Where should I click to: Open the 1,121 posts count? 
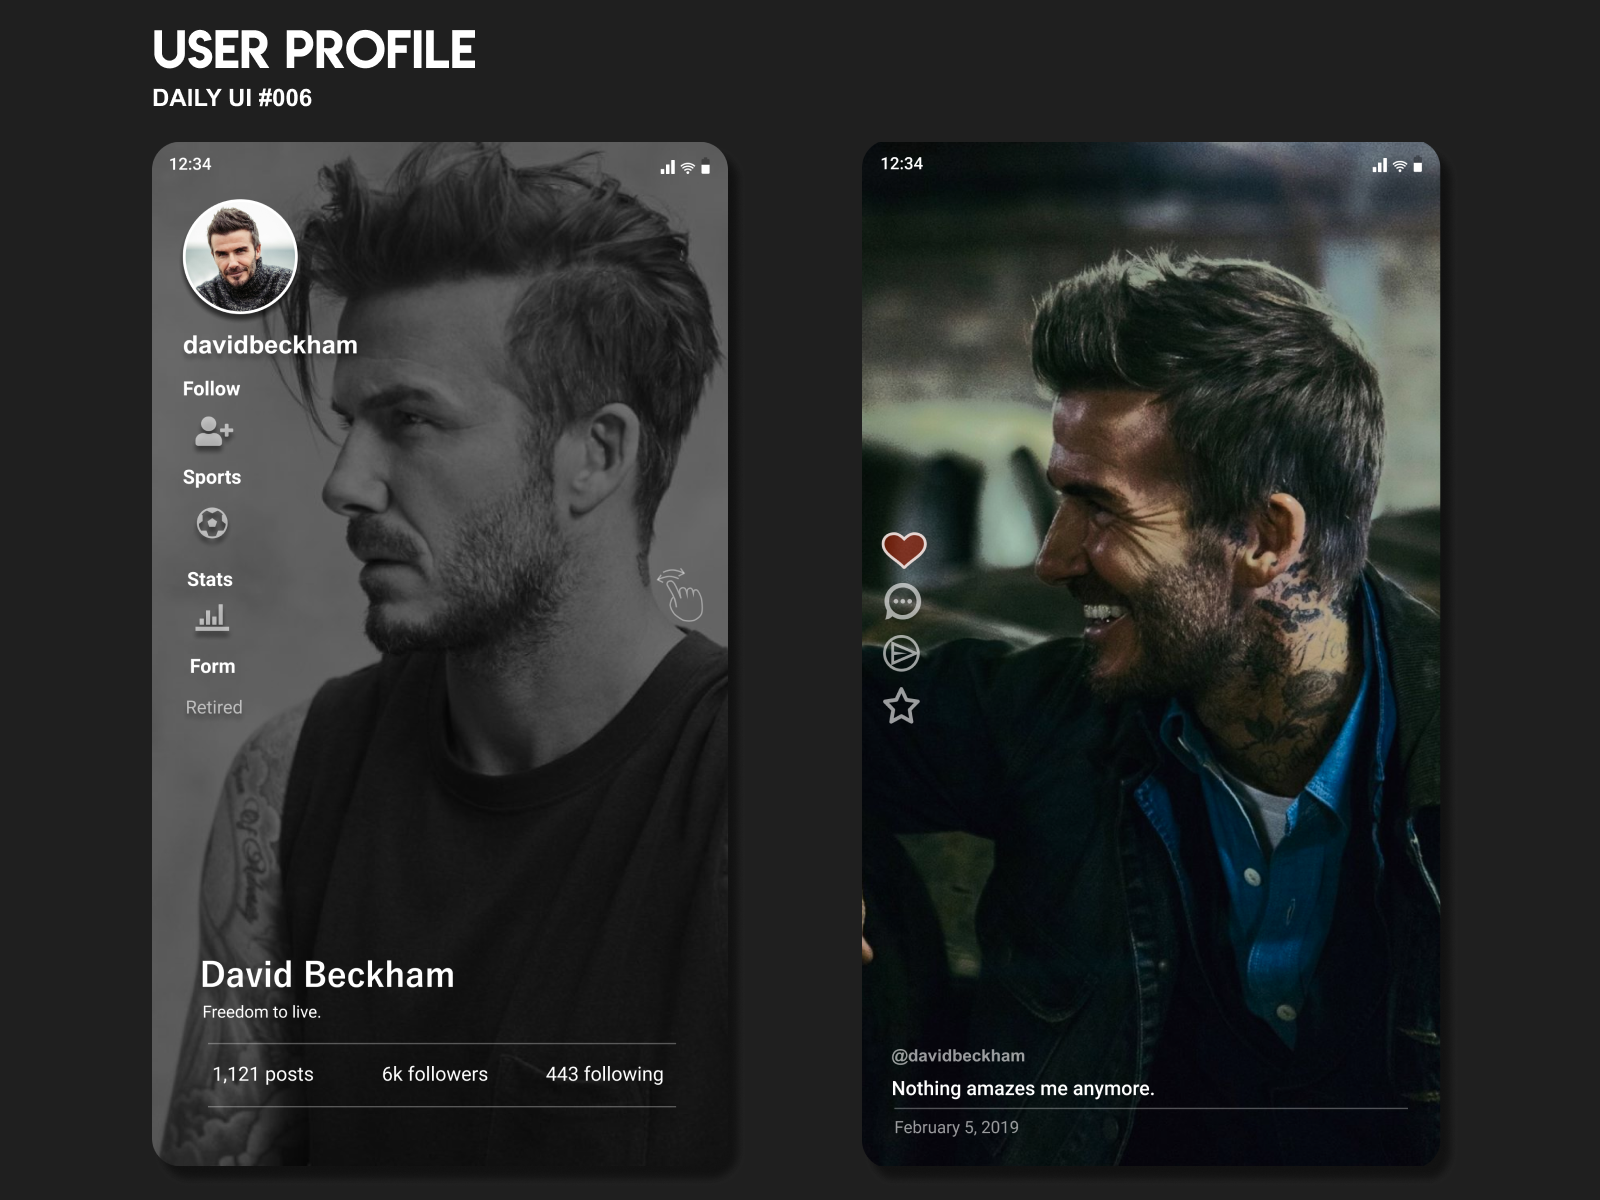pyautogui.click(x=263, y=1074)
